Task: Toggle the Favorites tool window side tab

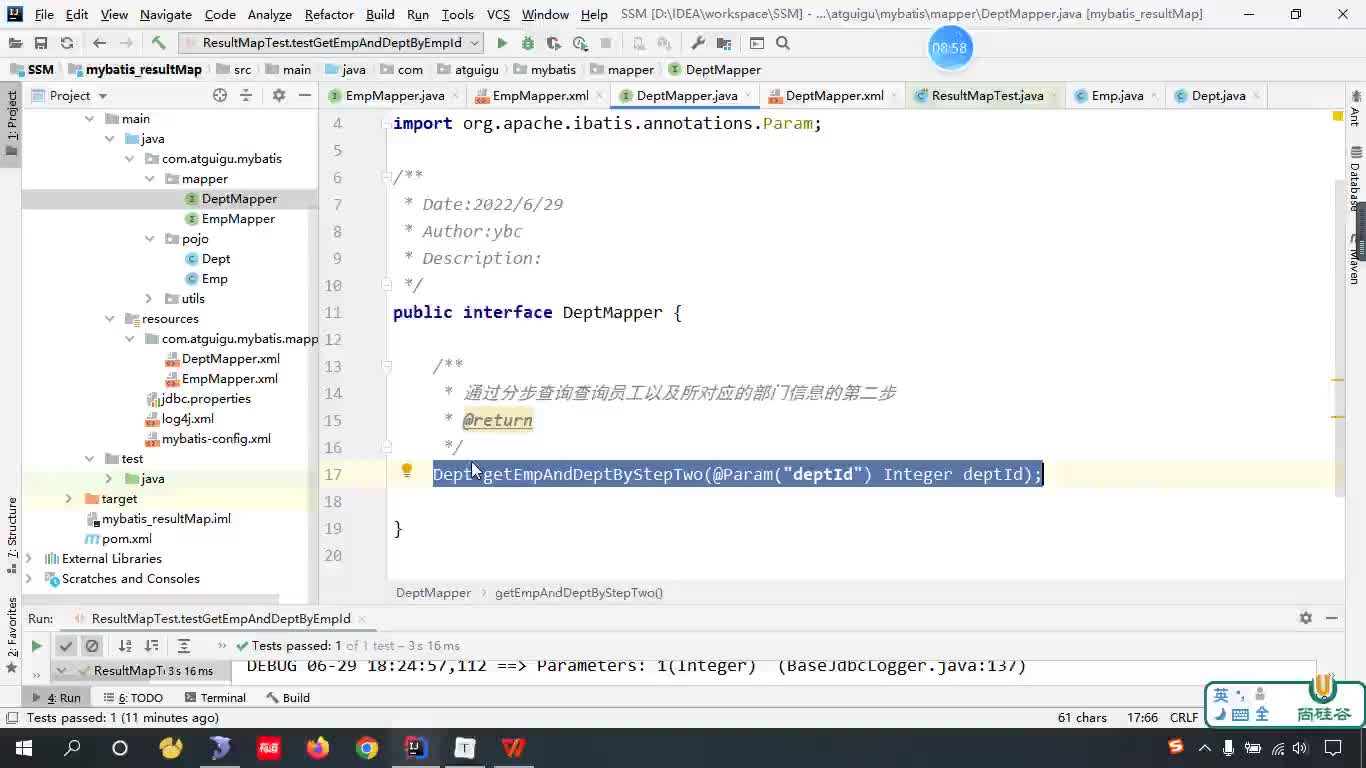Action: pyautogui.click(x=12, y=635)
